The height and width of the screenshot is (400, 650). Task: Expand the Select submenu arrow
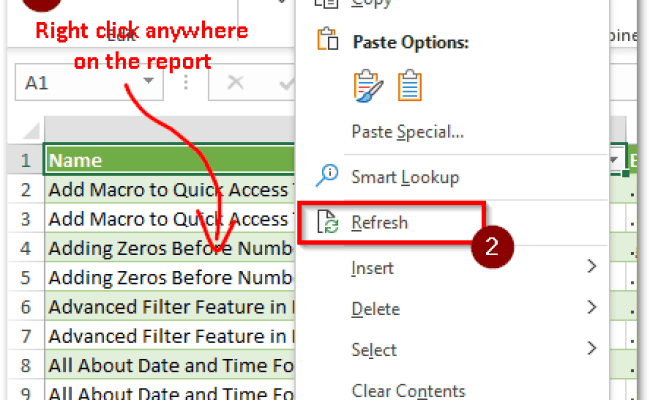pyautogui.click(x=592, y=348)
